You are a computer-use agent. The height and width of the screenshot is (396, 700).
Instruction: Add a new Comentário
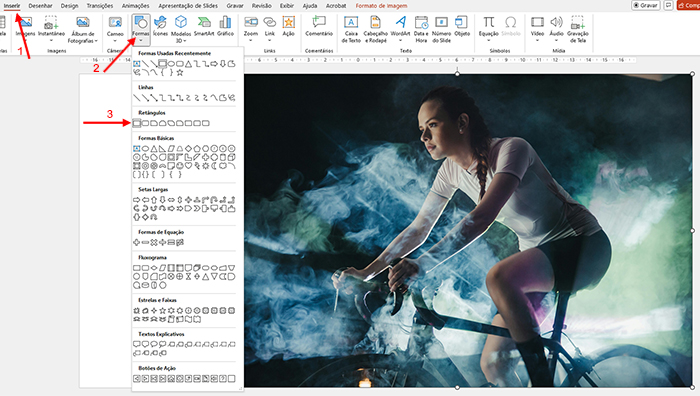pos(319,26)
